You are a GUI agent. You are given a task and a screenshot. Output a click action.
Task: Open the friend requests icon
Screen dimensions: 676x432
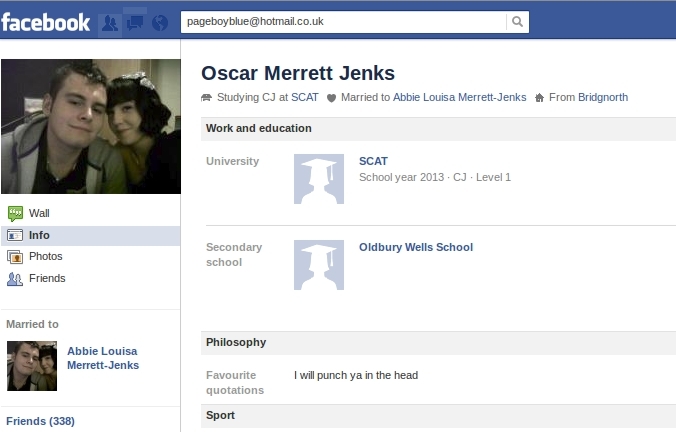110,23
